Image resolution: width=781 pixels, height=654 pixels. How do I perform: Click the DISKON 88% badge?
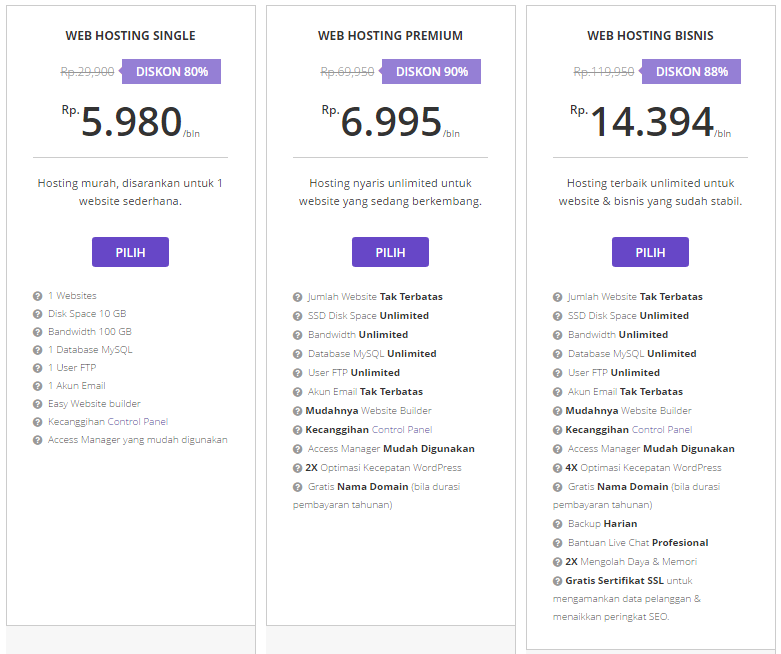pos(690,72)
